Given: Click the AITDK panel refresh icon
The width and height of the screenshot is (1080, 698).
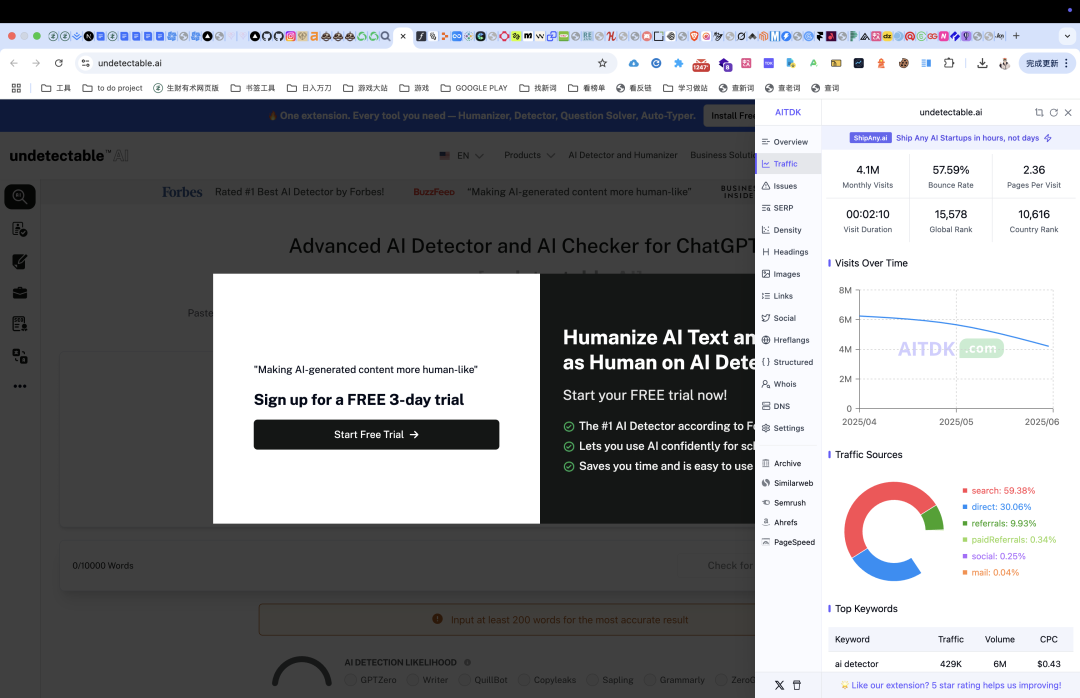Looking at the screenshot, I should (1054, 112).
